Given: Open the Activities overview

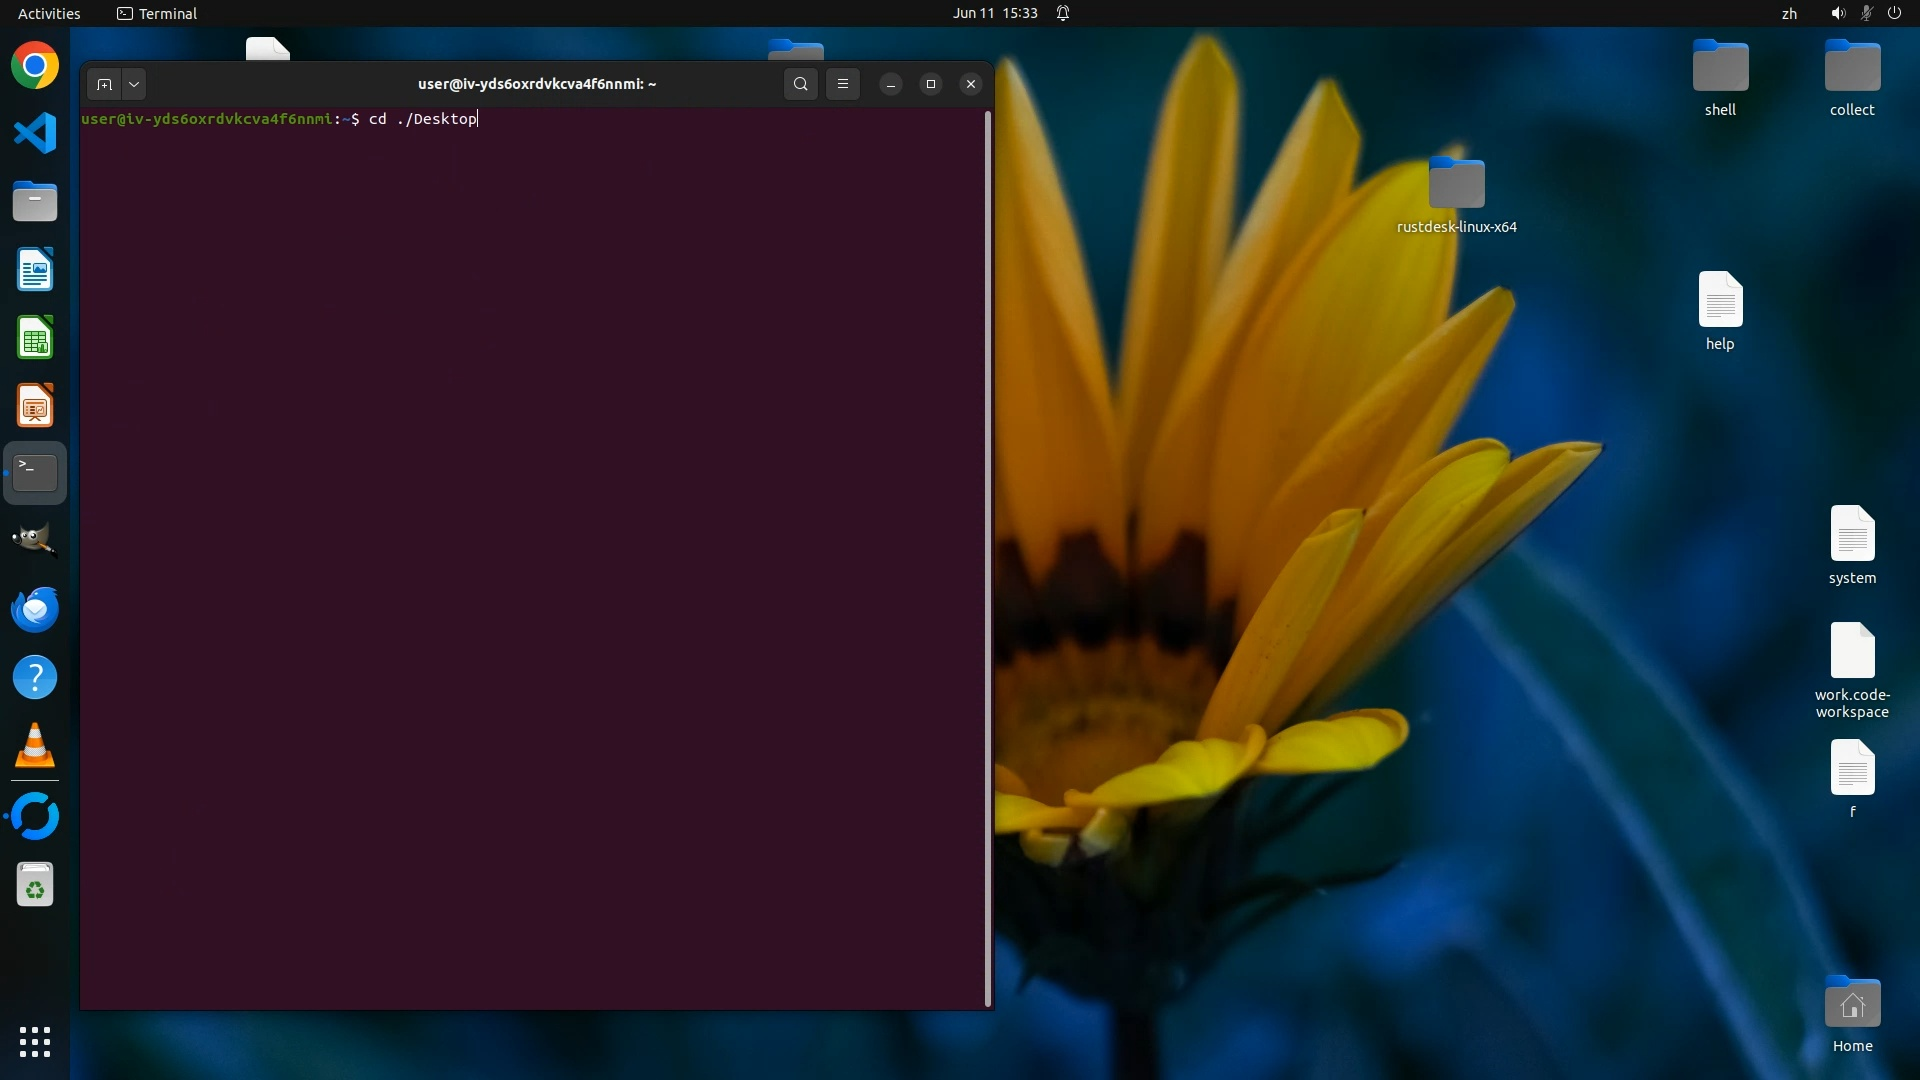Looking at the screenshot, I should (49, 13).
